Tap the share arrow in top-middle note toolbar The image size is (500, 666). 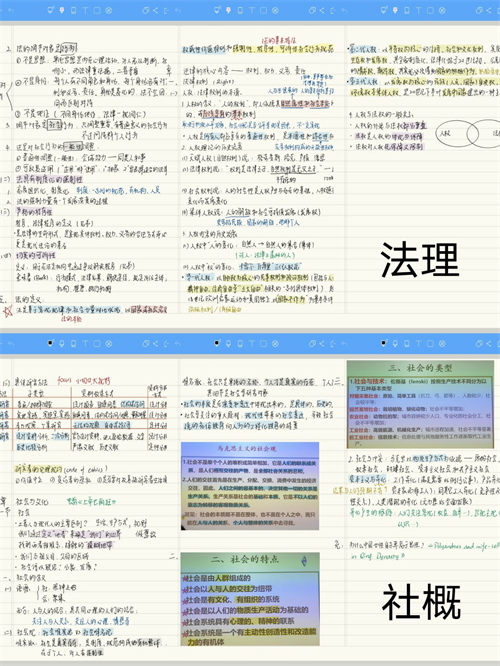click(x=322, y=10)
